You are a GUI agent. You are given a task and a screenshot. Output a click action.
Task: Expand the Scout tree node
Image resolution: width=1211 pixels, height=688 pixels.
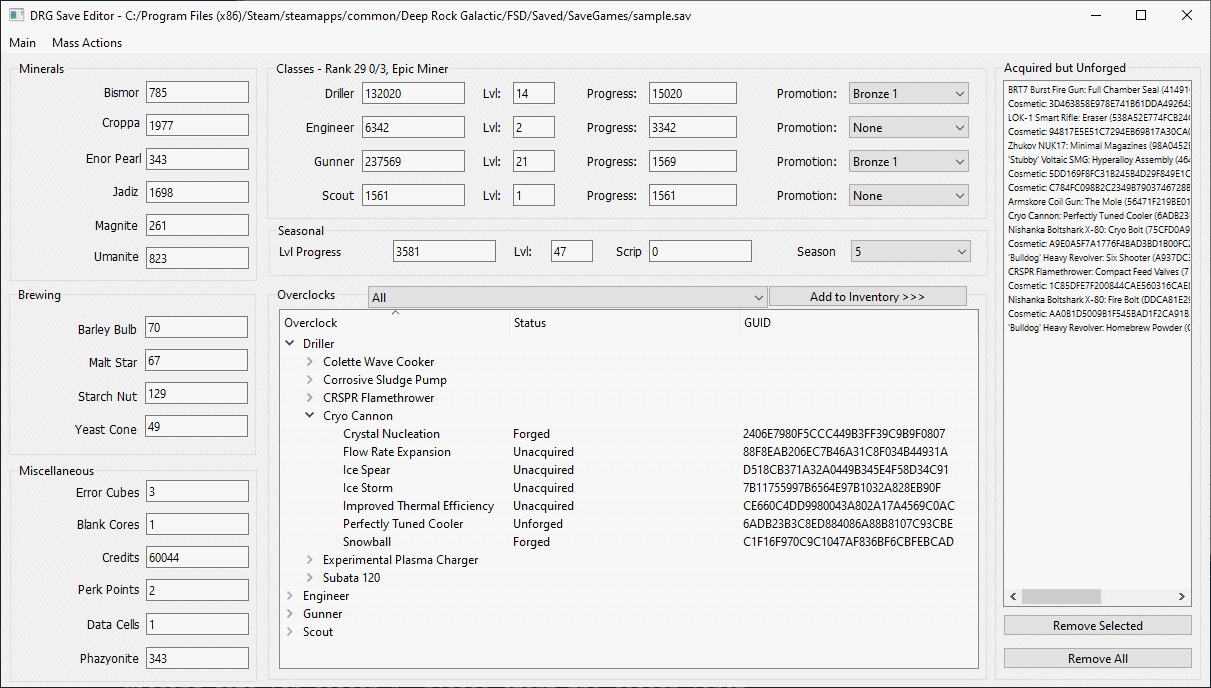[x=290, y=632]
